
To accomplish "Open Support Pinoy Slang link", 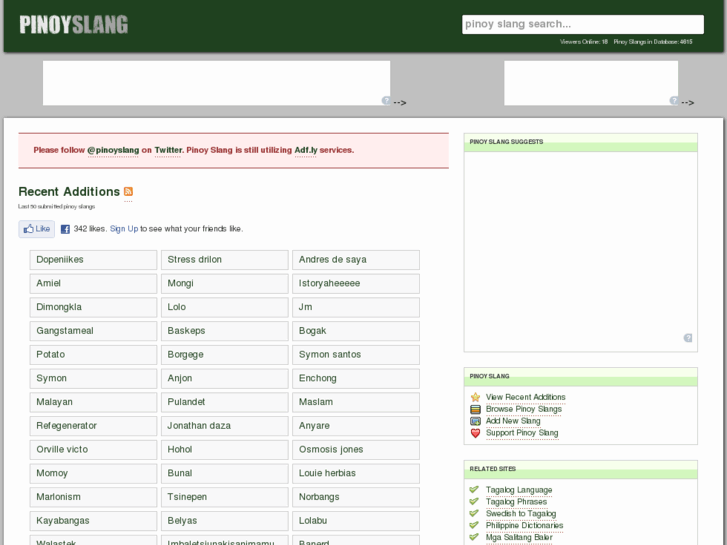I will coord(522,433).
